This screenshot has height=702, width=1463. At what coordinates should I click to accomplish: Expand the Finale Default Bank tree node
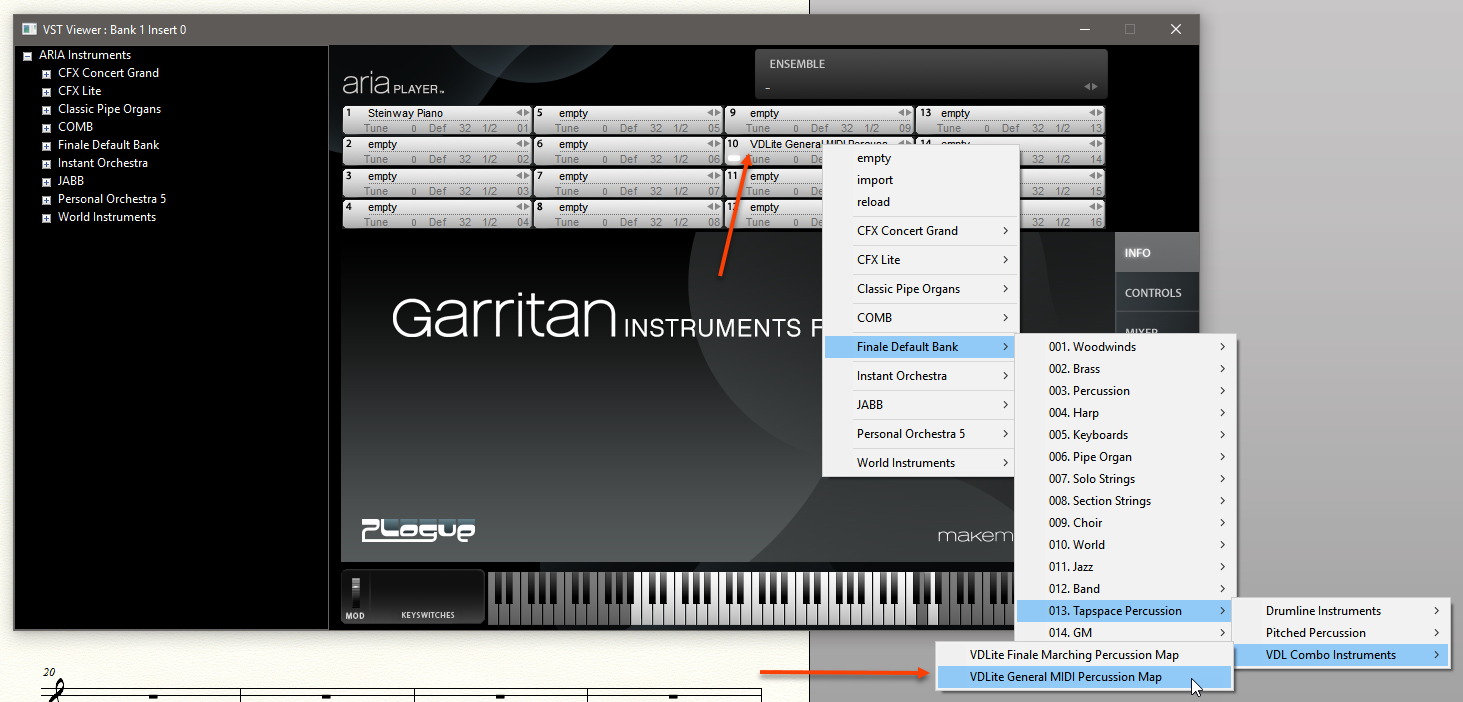point(46,146)
